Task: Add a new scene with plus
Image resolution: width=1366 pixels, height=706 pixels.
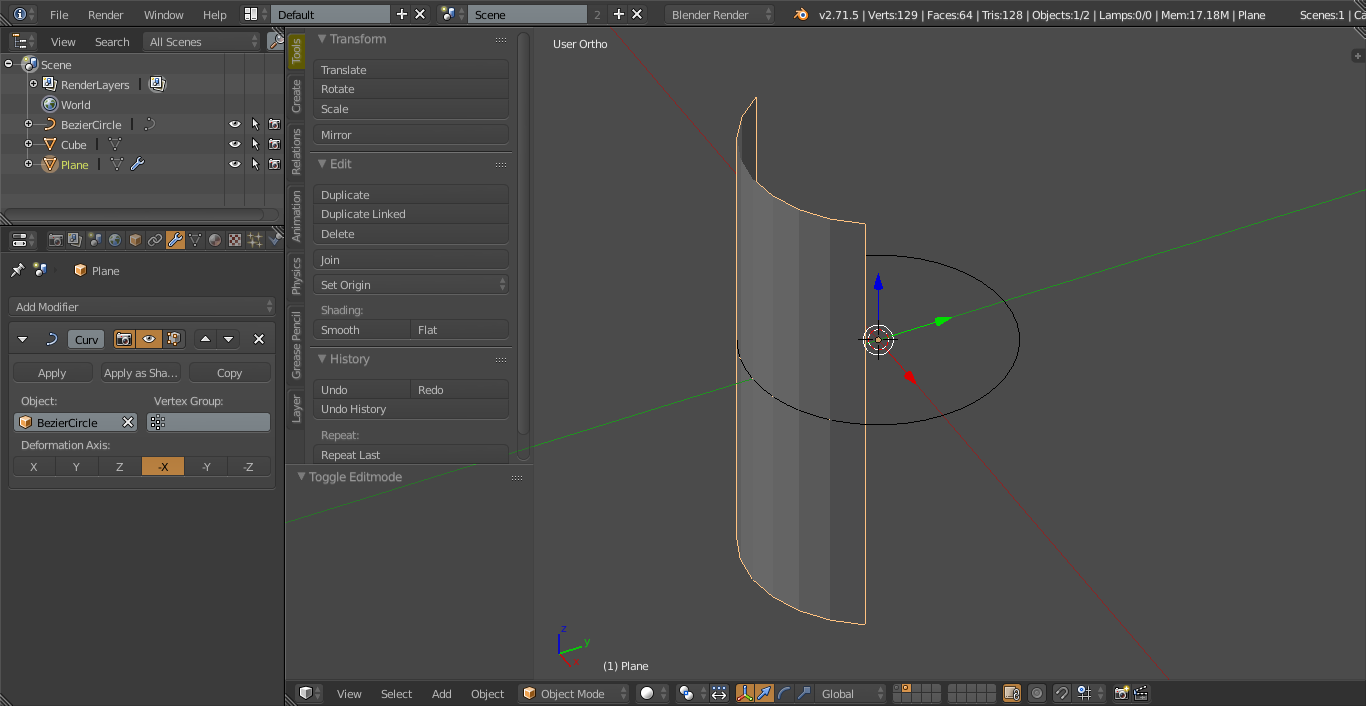Action: click(618, 14)
